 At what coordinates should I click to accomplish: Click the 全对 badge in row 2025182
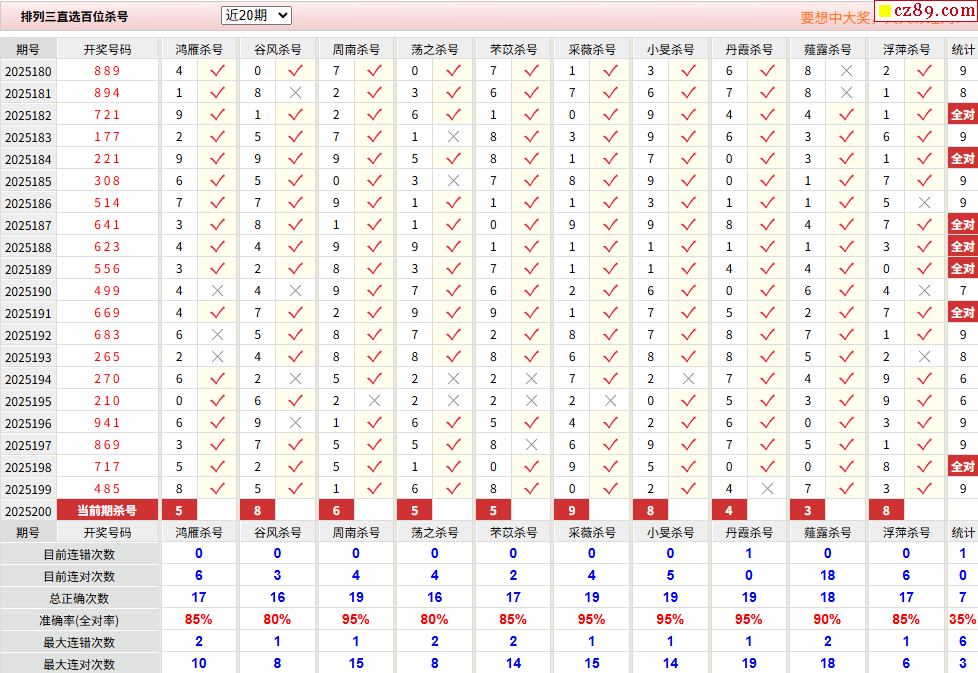[962, 115]
